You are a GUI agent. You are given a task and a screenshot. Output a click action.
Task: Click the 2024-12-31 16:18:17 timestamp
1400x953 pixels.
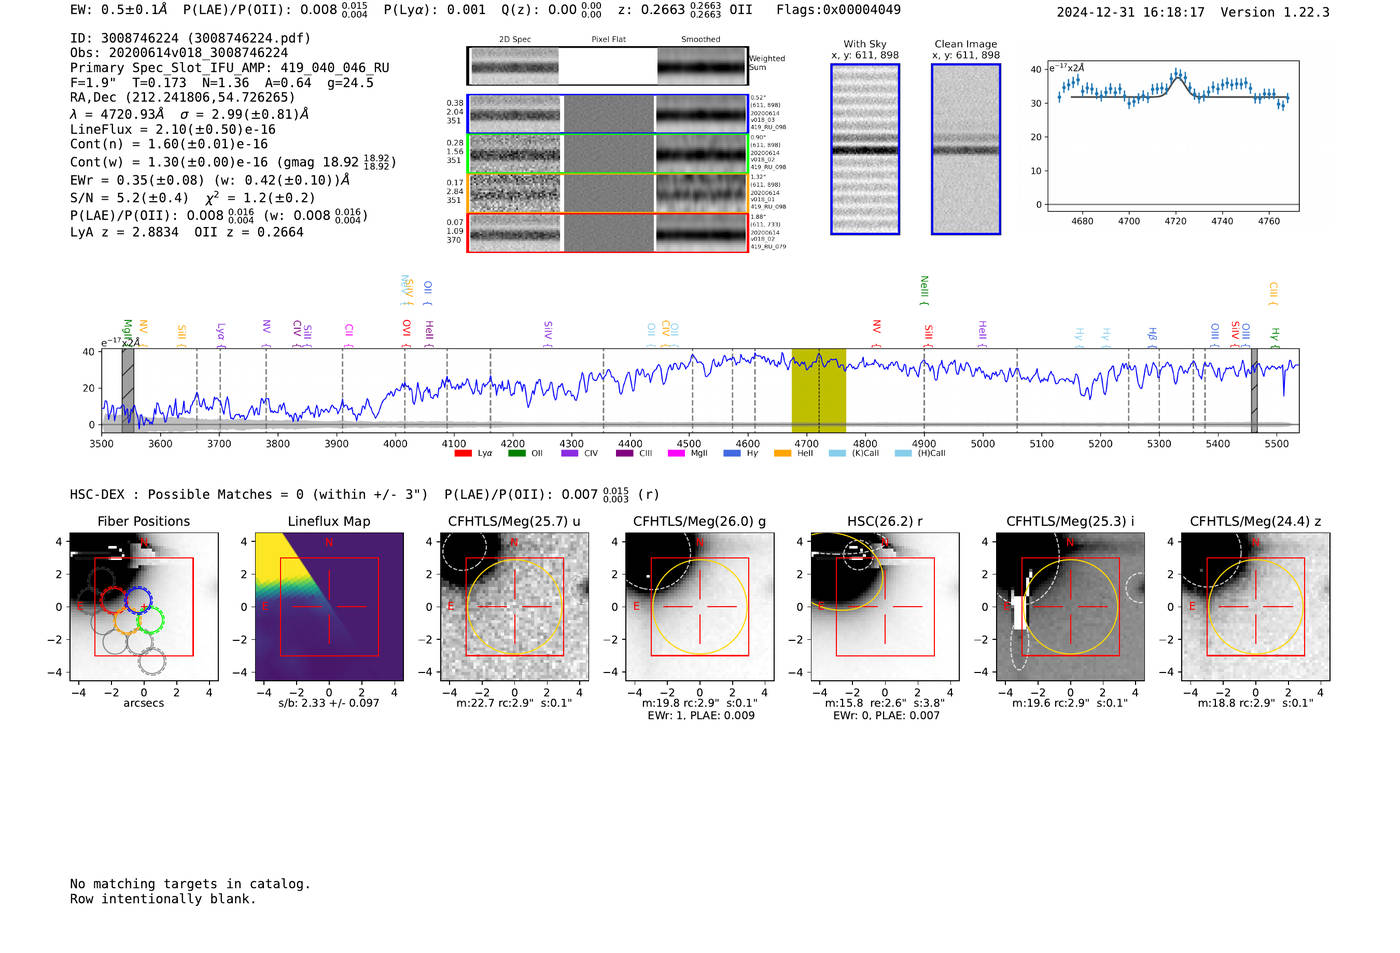point(1131,12)
